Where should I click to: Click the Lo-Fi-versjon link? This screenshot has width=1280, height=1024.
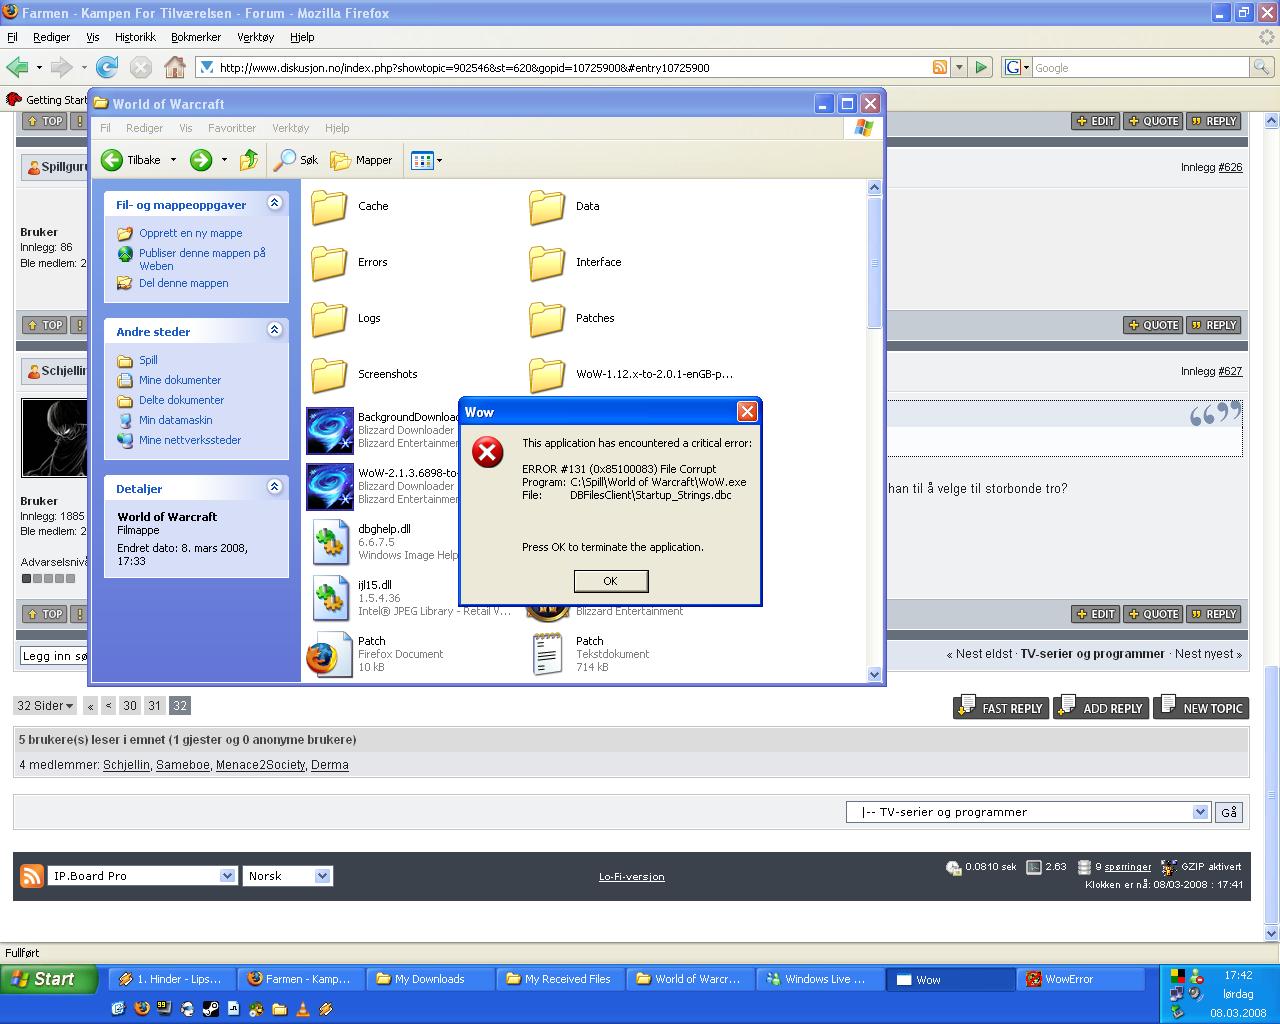pyautogui.click(x=632, y=876)
